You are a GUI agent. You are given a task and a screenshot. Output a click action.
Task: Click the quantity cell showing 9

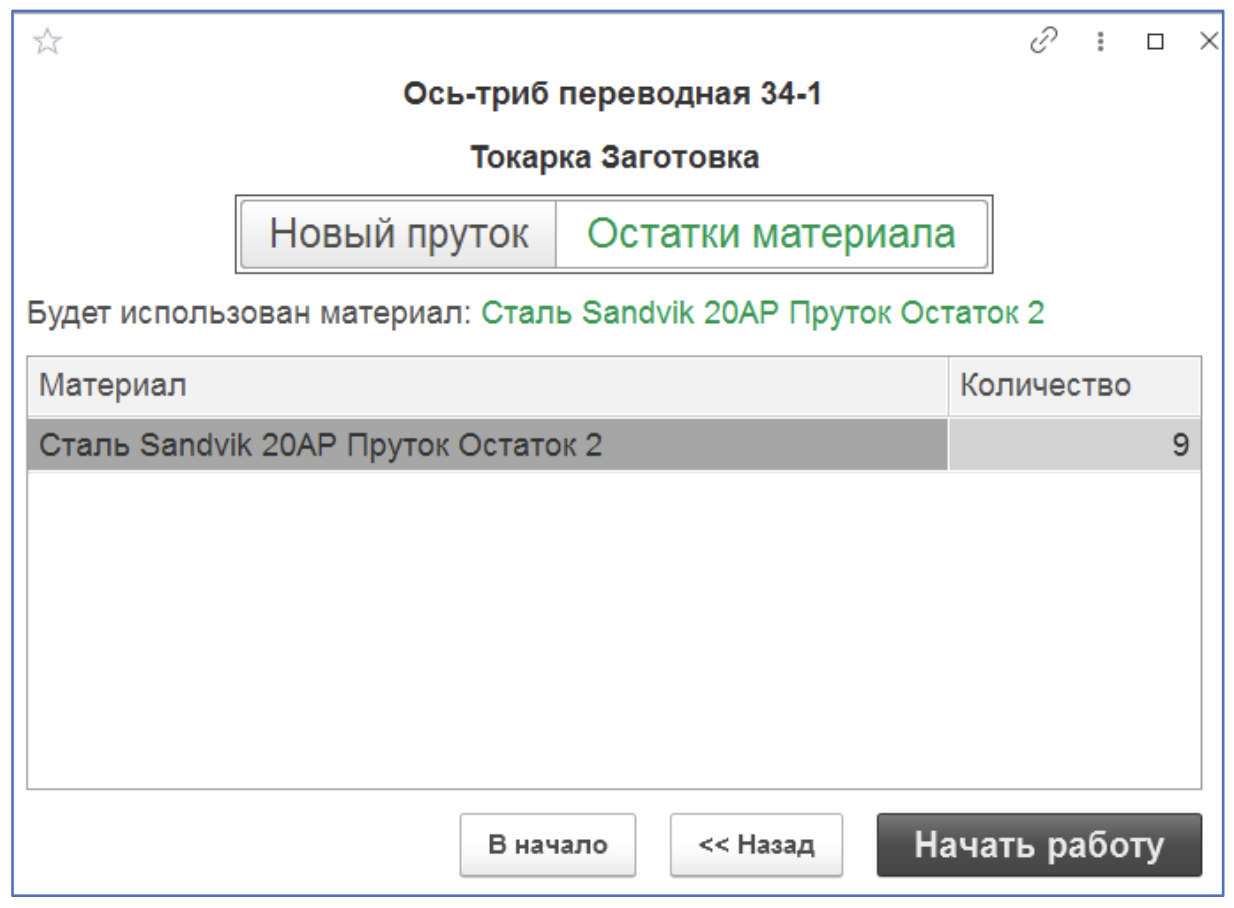1073,445
